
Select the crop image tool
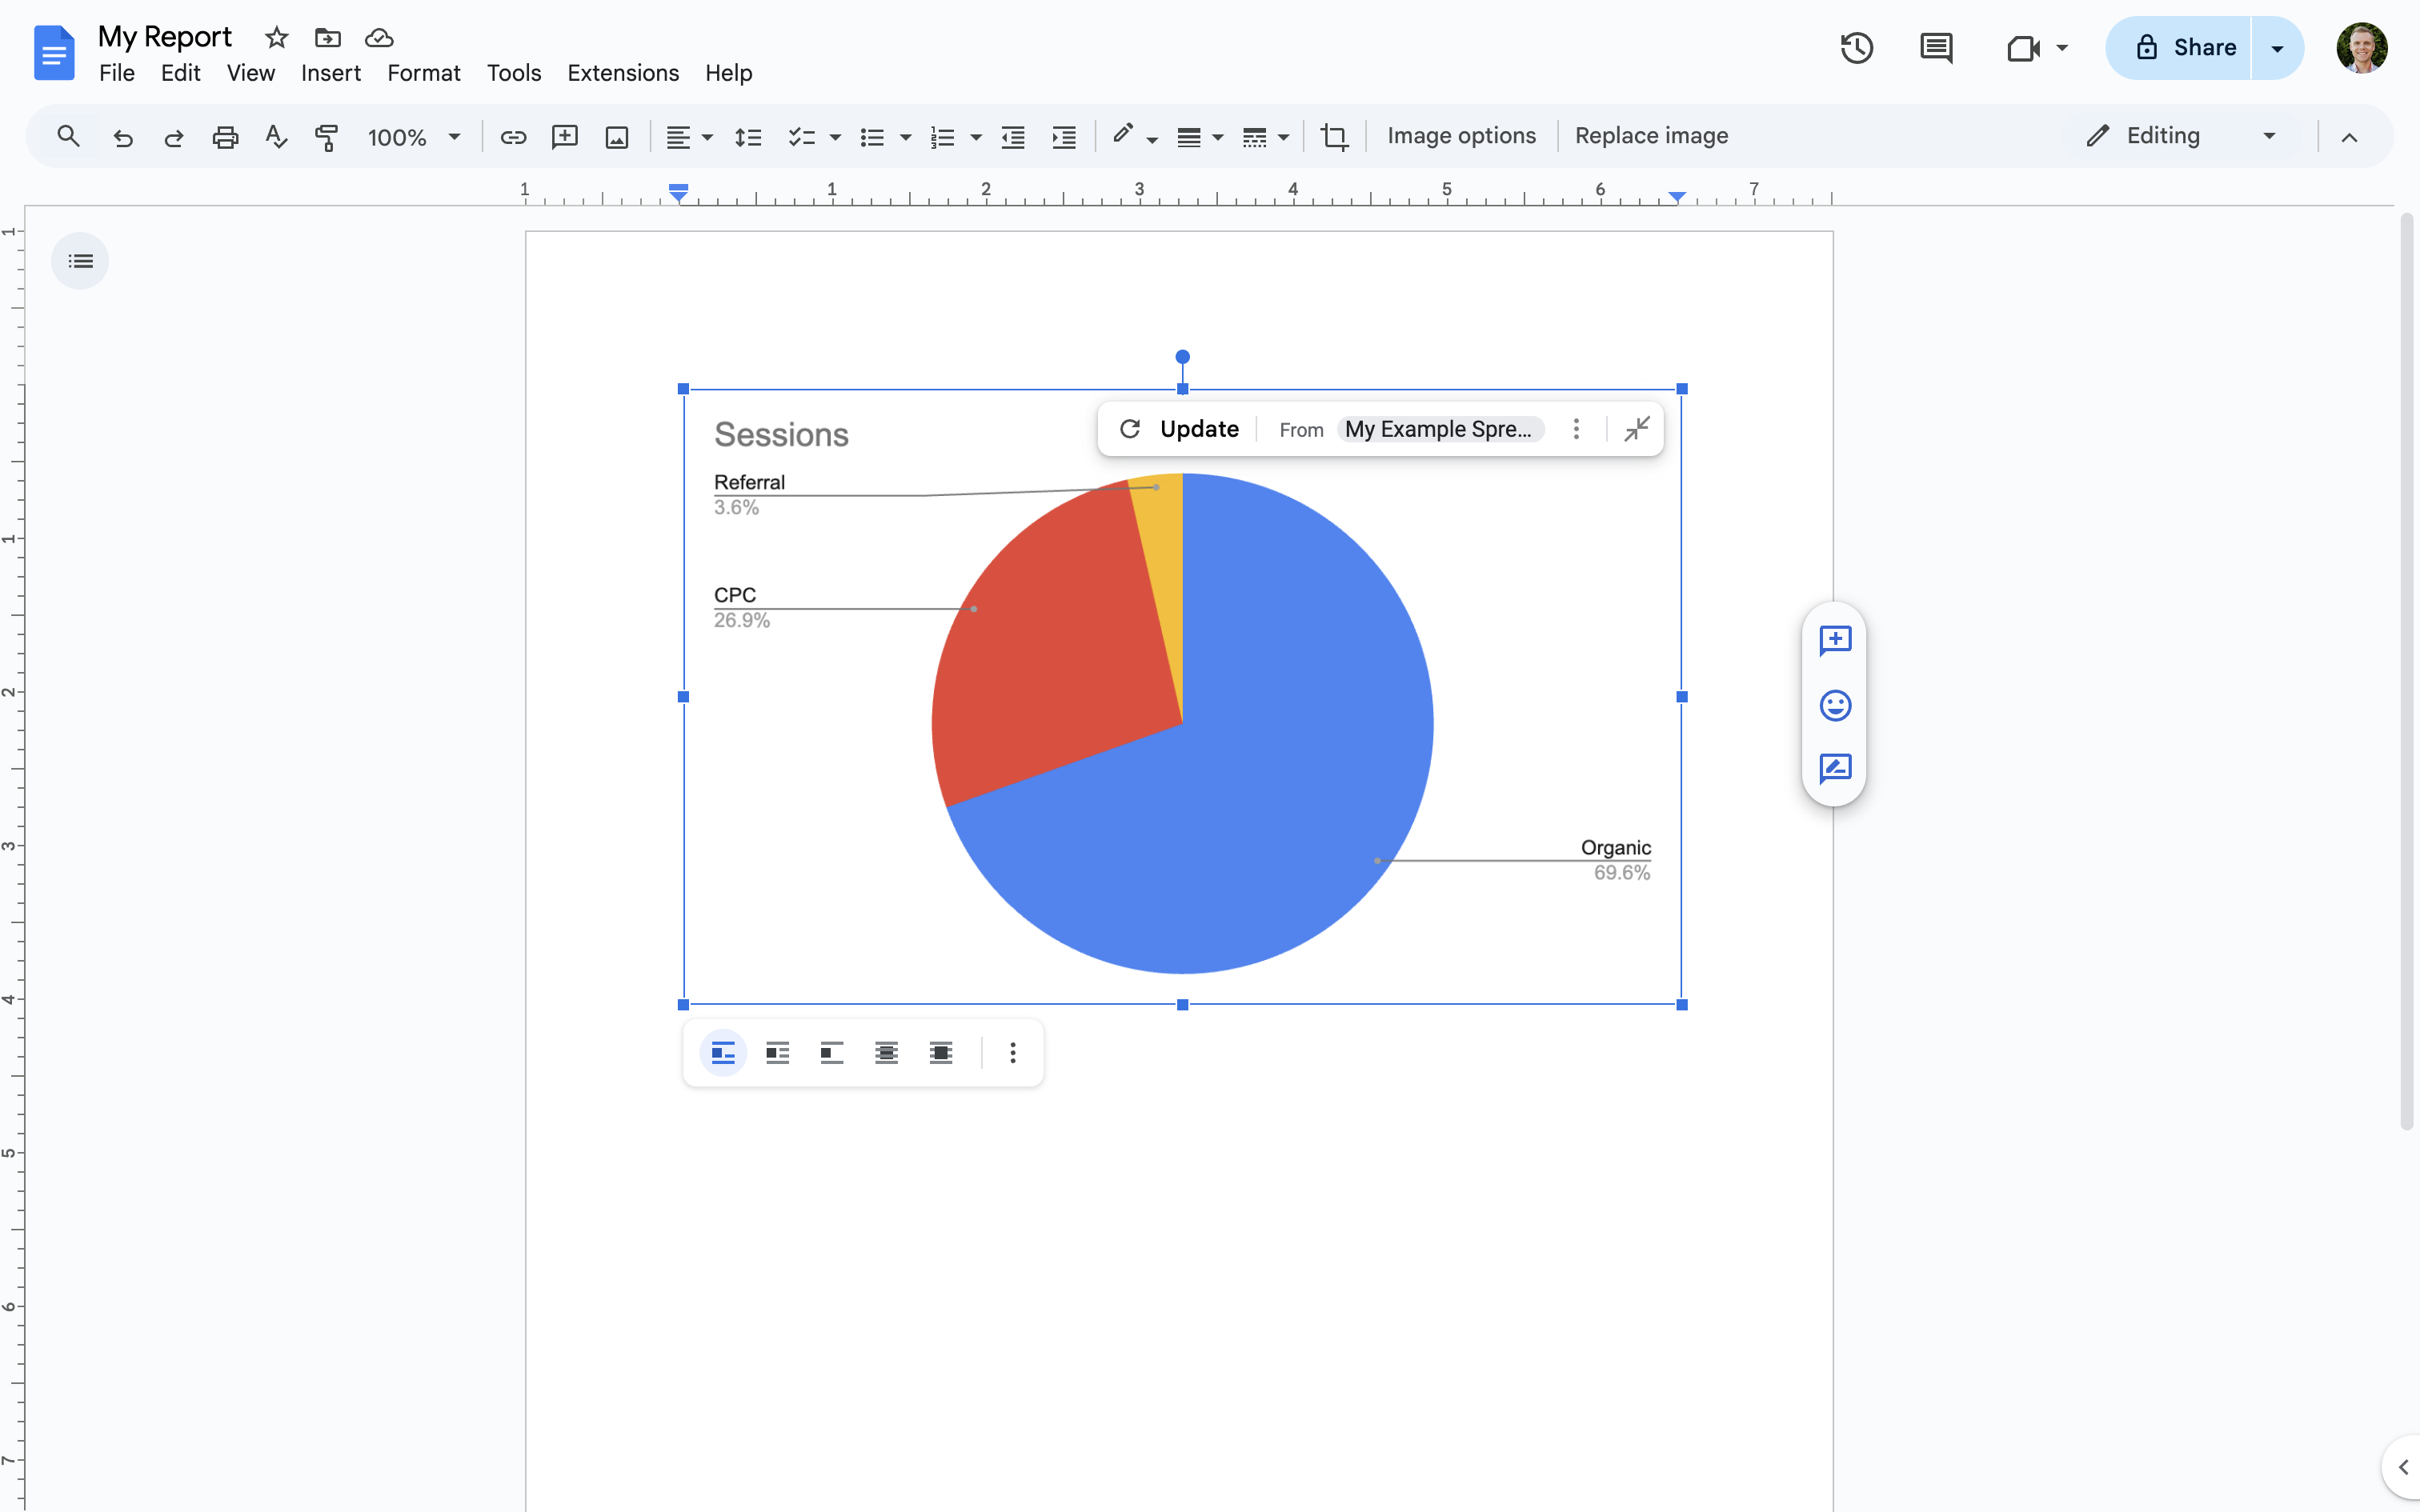pos(1334,136)
